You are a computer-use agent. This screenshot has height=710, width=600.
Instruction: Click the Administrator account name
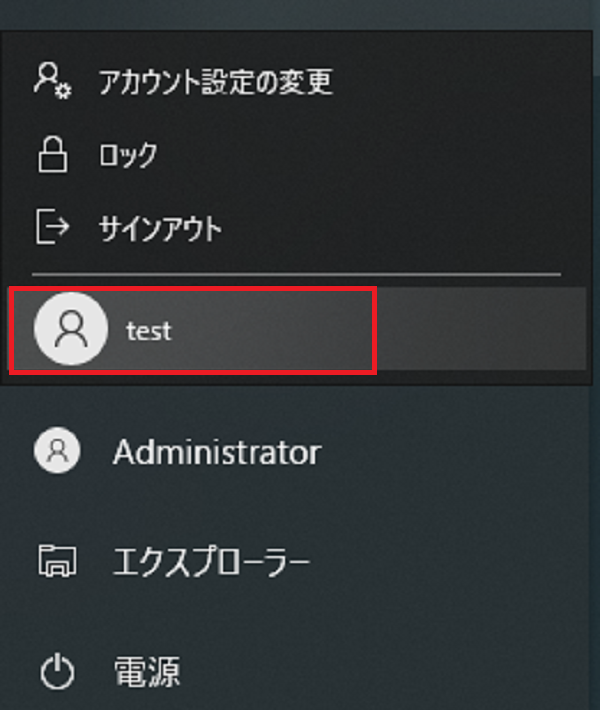(217, 452)
